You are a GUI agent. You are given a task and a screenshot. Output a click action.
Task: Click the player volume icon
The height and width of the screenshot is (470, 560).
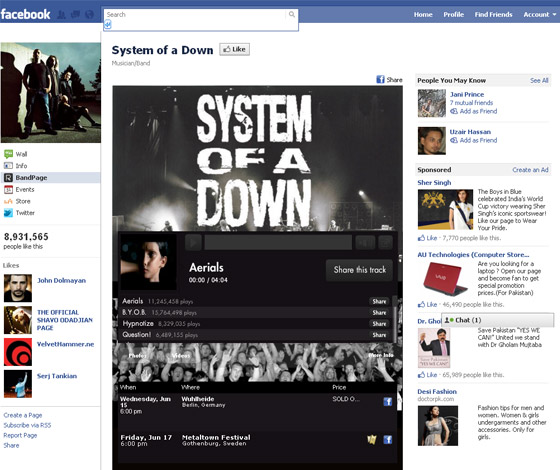coord(365,242)
